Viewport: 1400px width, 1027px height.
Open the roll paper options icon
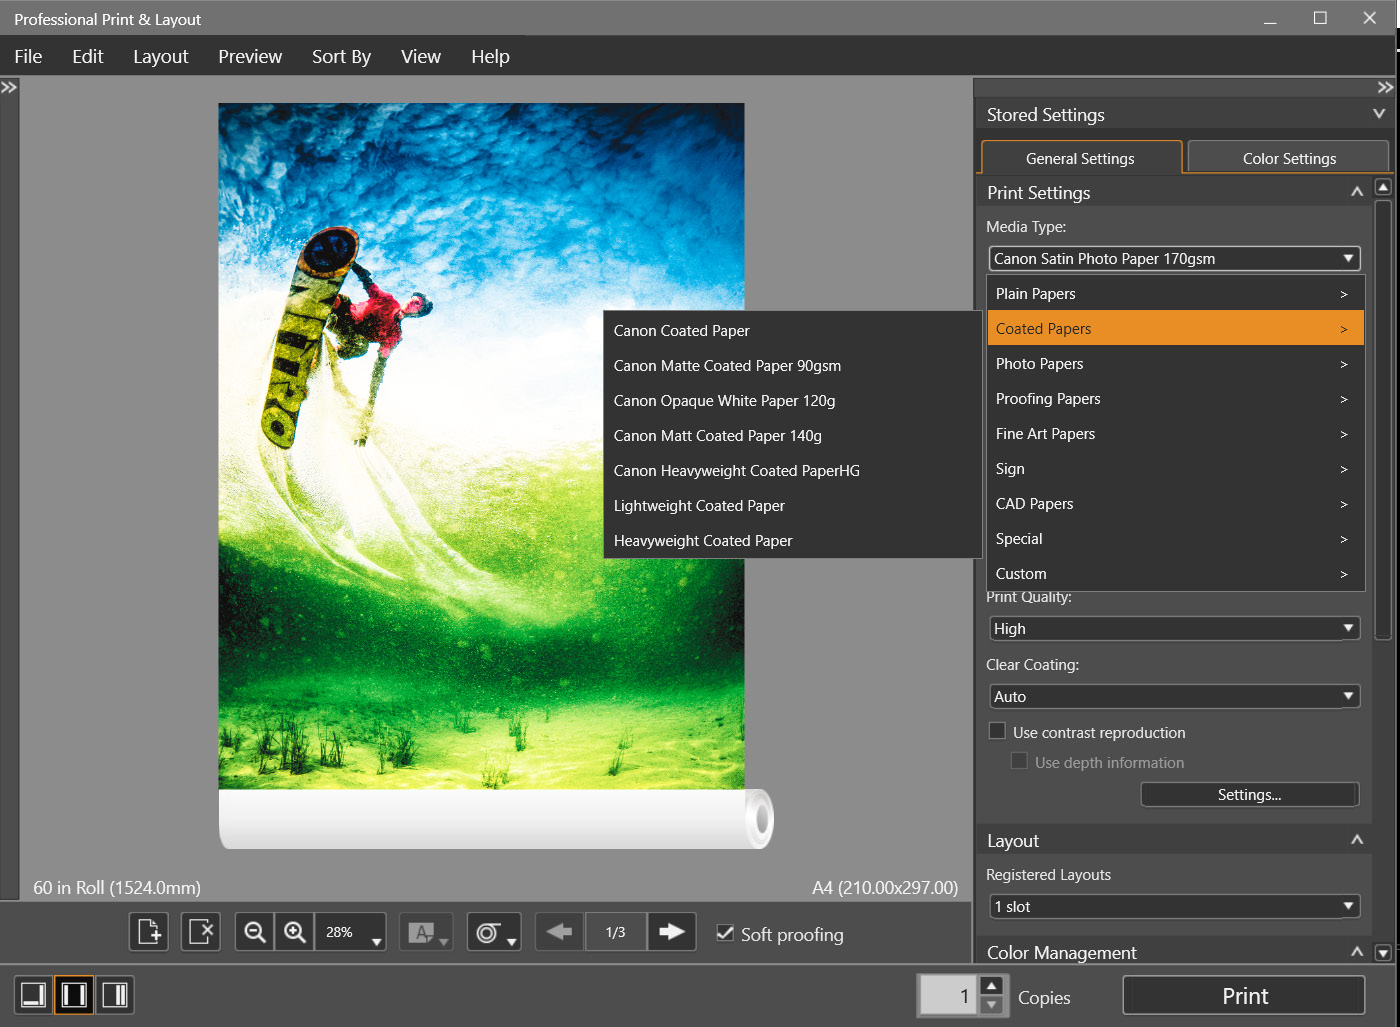[x=493, y=933]
